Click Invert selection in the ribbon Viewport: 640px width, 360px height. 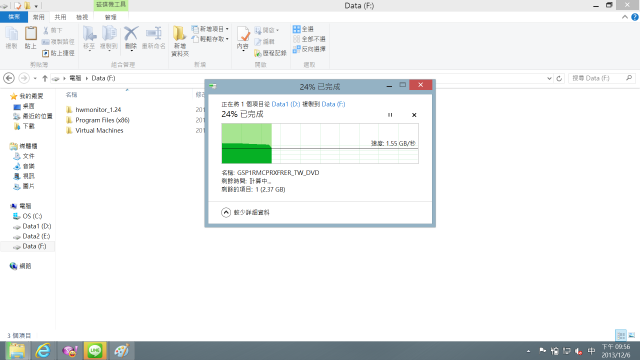309,49
